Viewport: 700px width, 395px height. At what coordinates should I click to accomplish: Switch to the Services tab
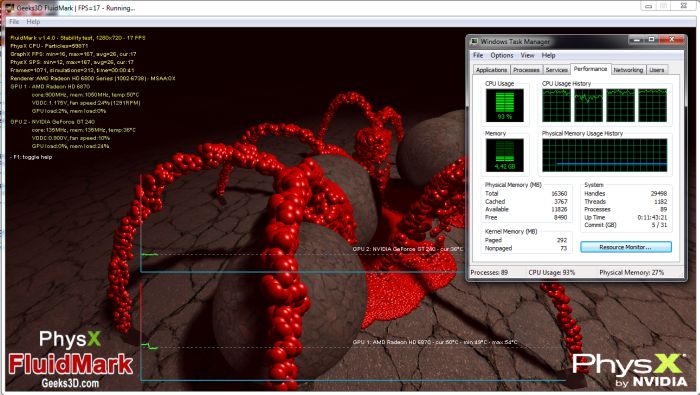click(556, 70)
